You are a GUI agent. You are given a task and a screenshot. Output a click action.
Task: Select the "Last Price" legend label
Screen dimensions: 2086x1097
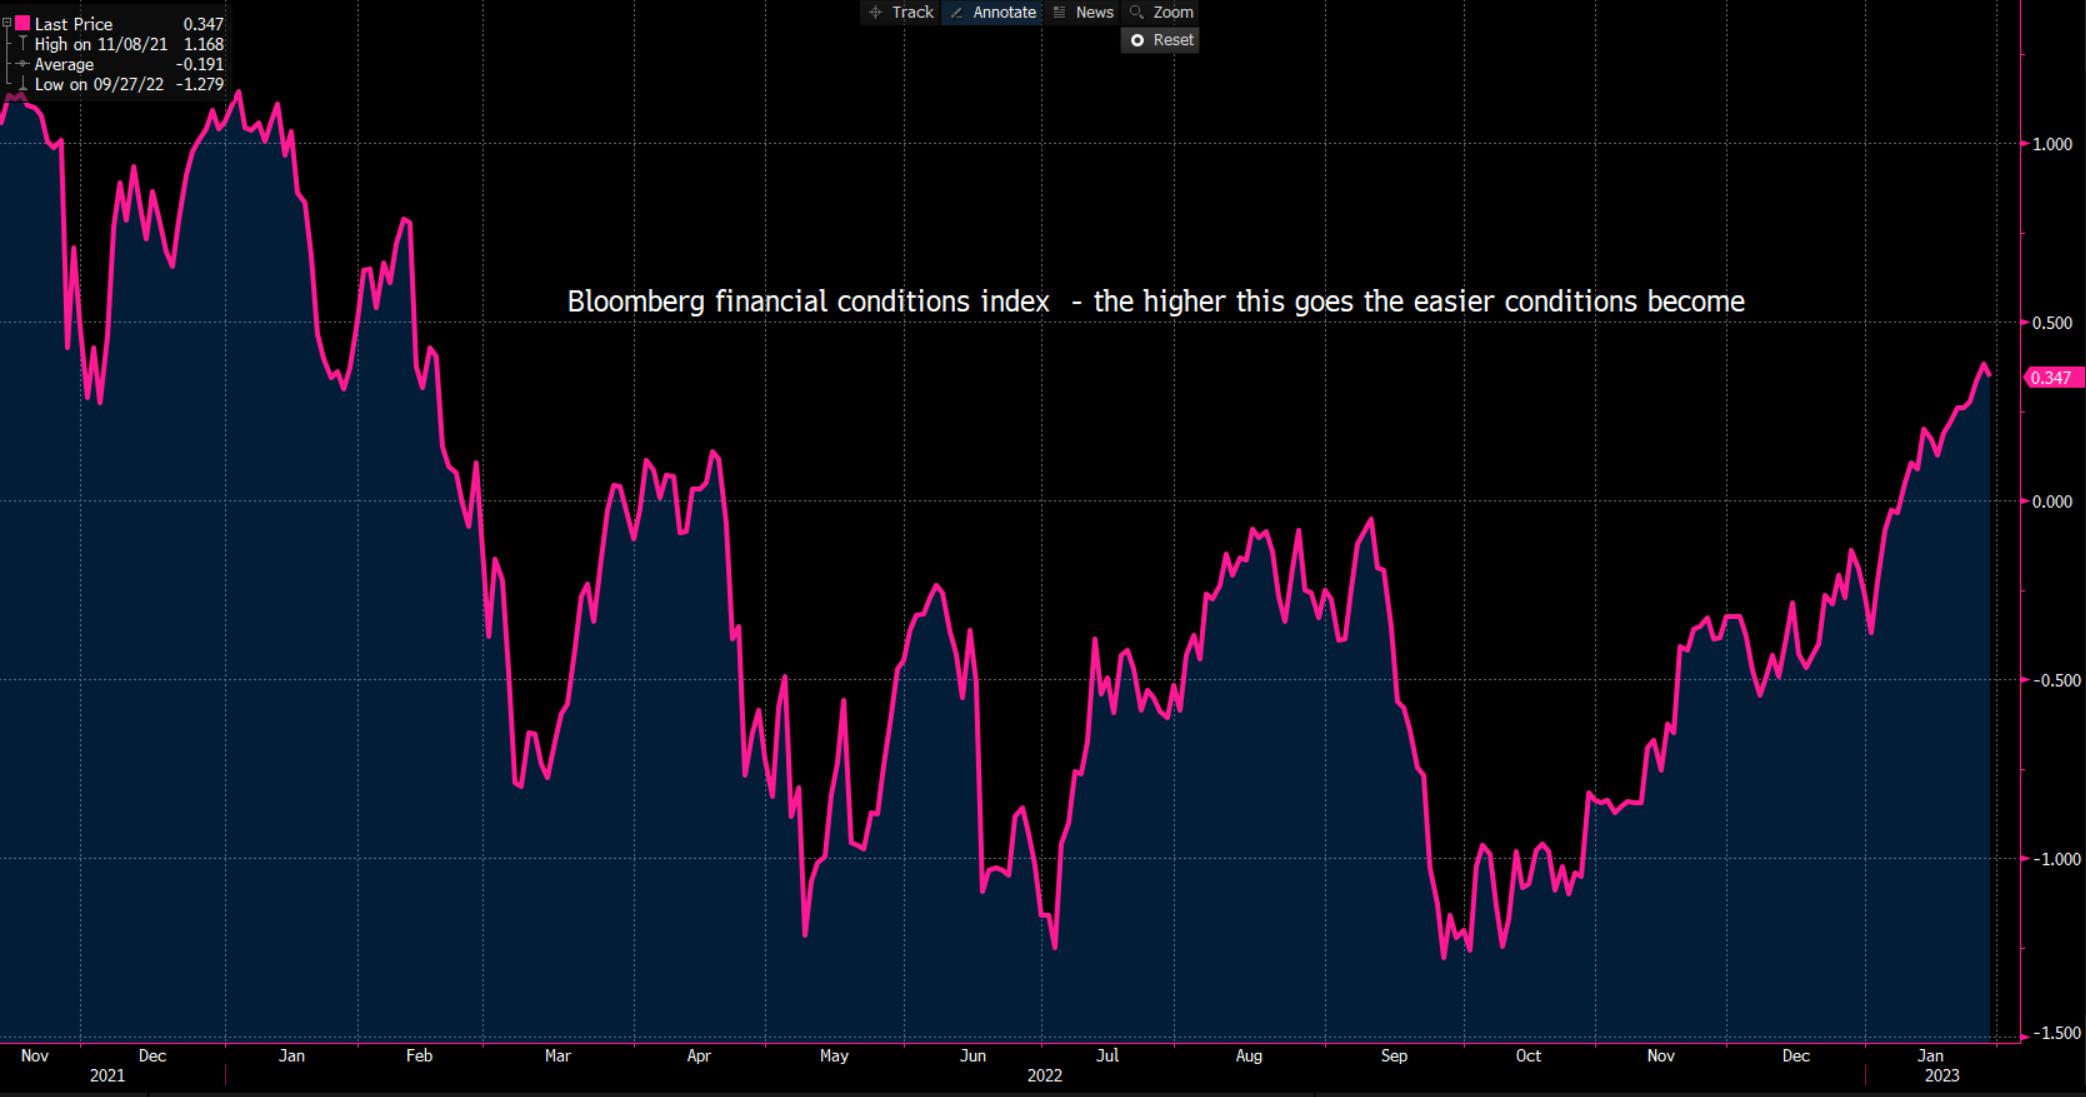pyautogui.click(x=74, y=24)
